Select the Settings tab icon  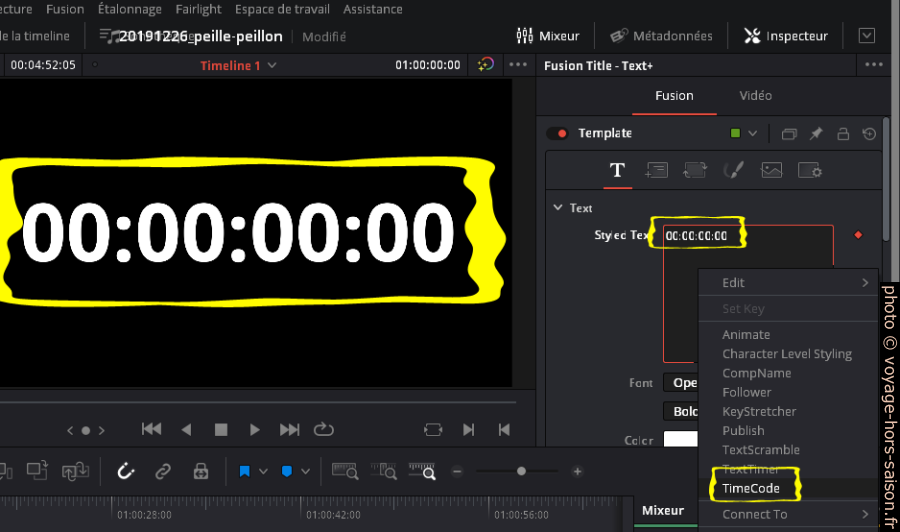pos(810,170)
